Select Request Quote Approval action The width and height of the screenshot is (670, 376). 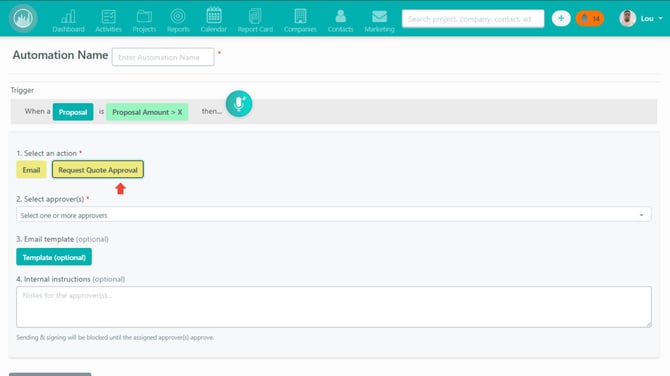pyautogui.click(x=98, y=170)
